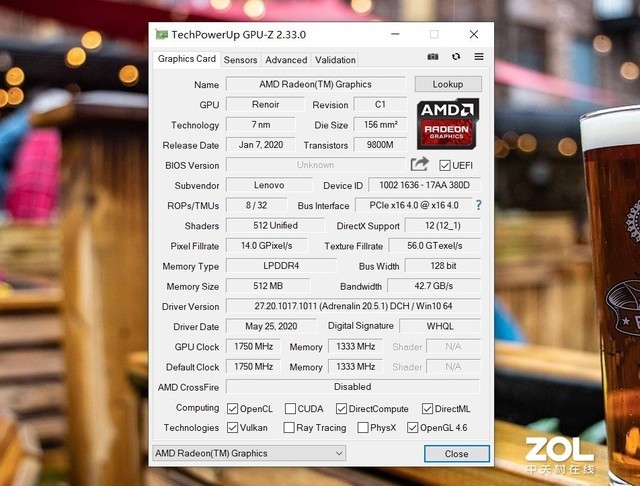Click the AMD Radeon Graphics logo
This screenshot has width=640, height=486.
[x=448, y=124]
